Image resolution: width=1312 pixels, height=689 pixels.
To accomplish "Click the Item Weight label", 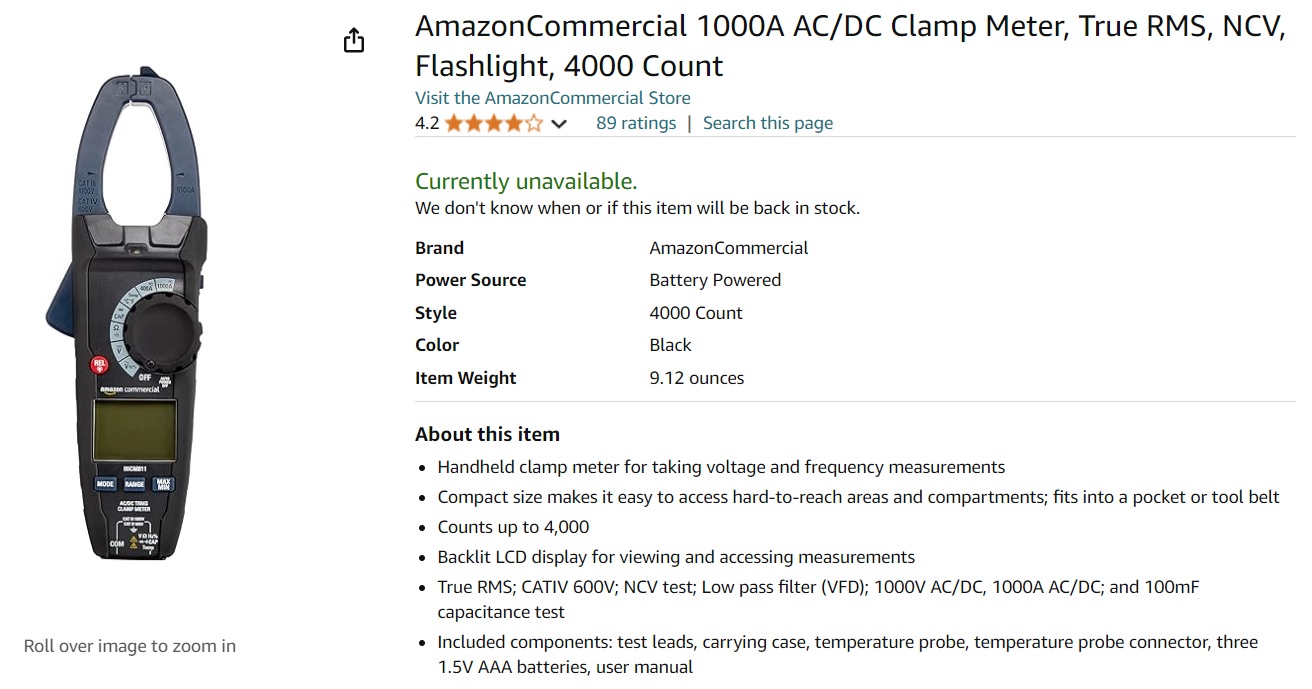I will click(x=465, y=378).
